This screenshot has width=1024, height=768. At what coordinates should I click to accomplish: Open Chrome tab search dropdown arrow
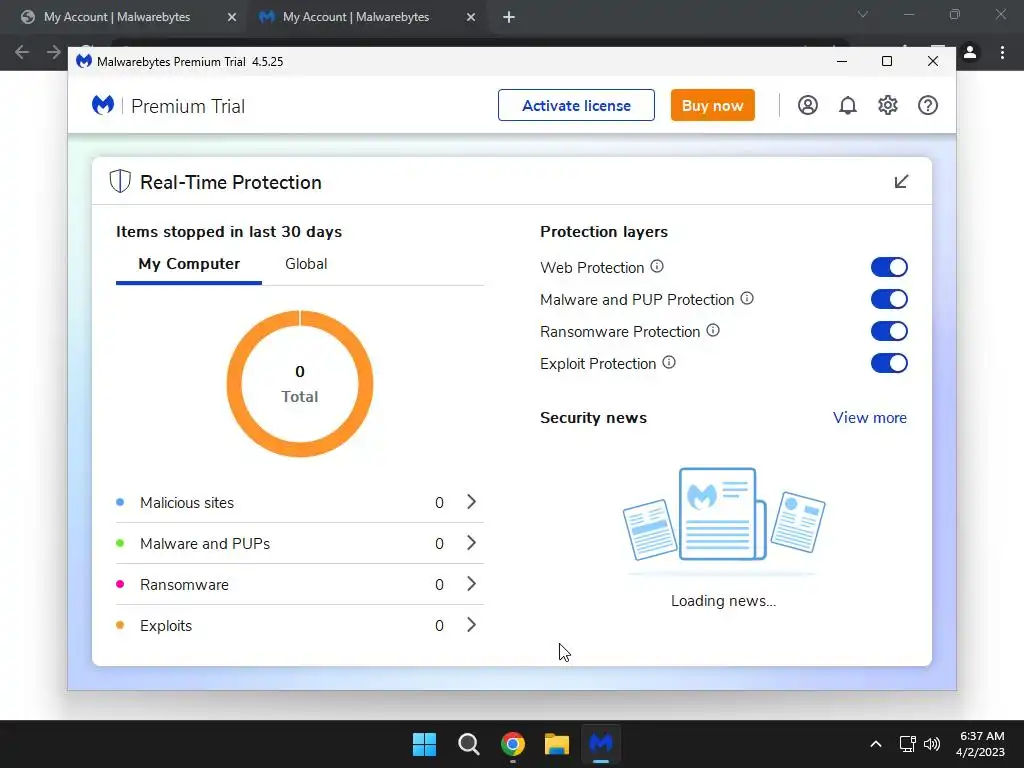(863, 14)
